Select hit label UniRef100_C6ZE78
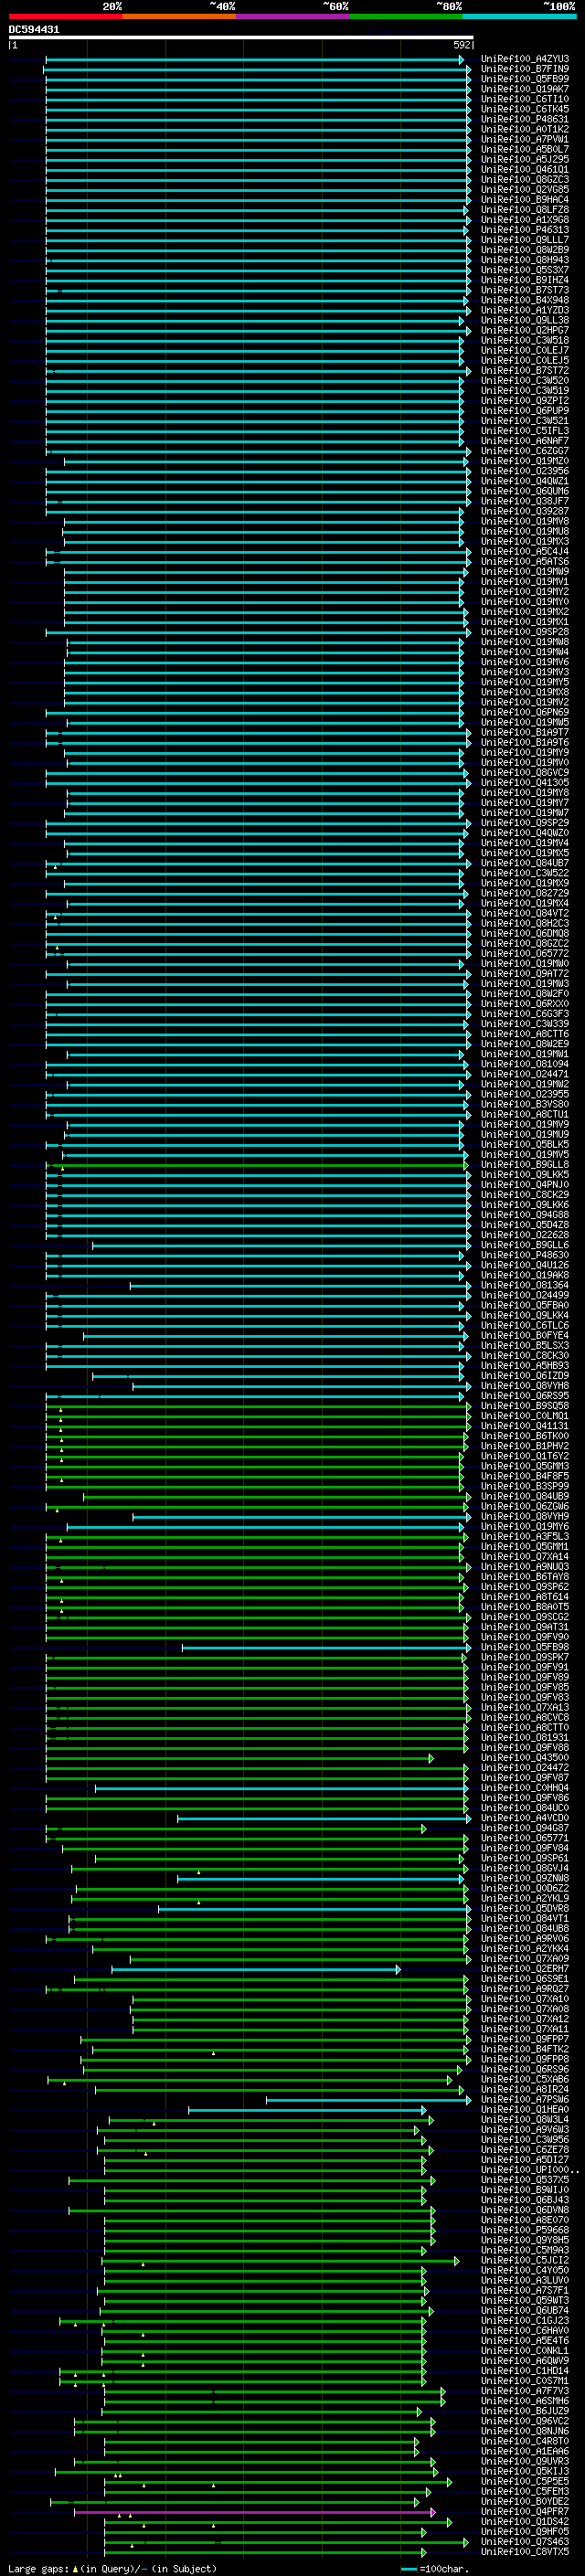Image resolution: width=585 pixels, height=2576 pixels. [x=525, y=2150]
